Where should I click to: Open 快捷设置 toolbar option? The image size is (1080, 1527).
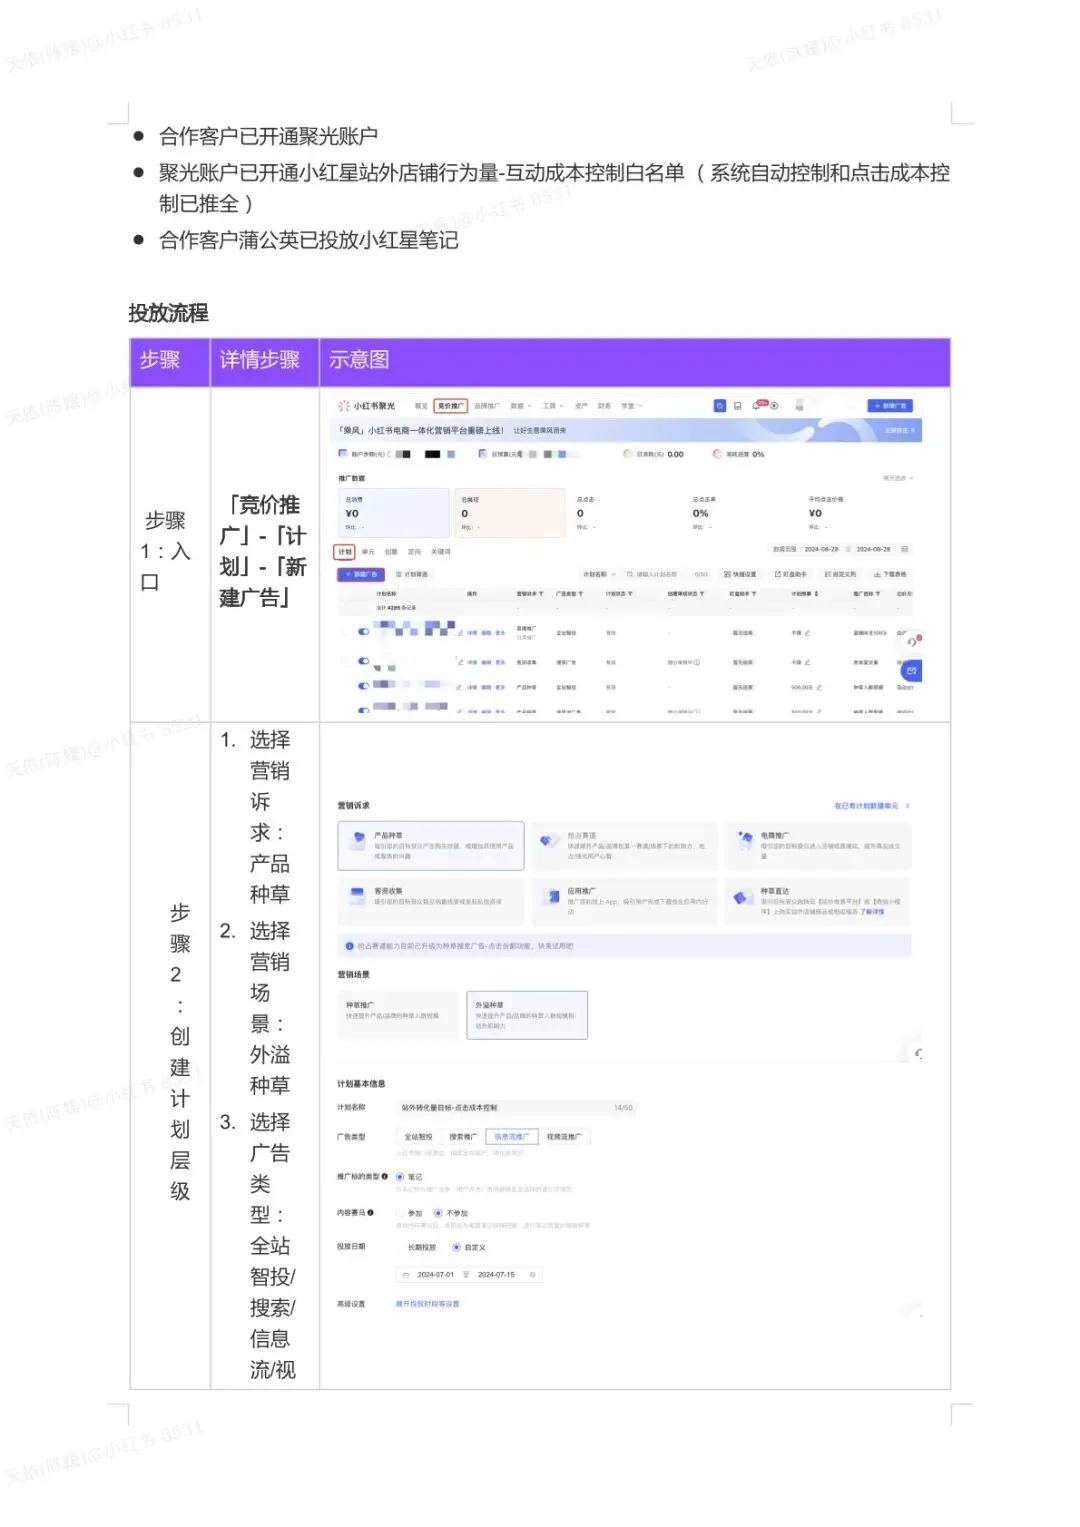pyautogui.click(x=740, y=575)
